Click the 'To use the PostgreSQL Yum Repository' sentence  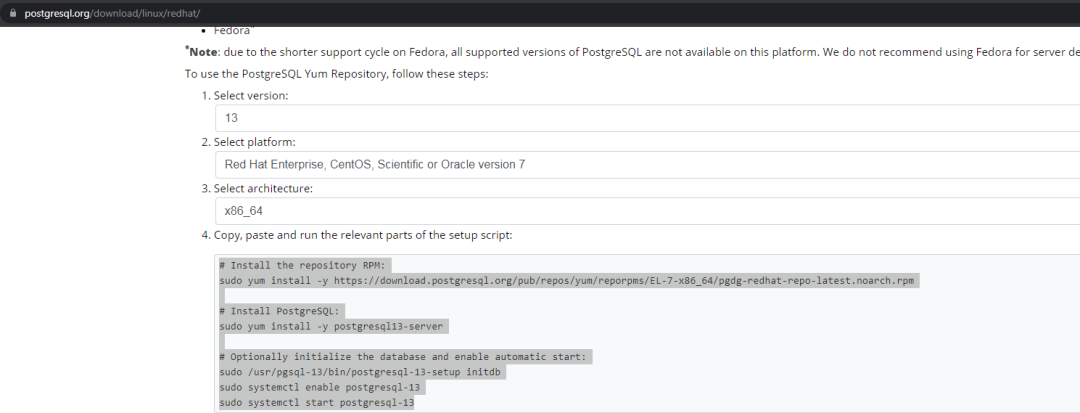pos(336,74)
